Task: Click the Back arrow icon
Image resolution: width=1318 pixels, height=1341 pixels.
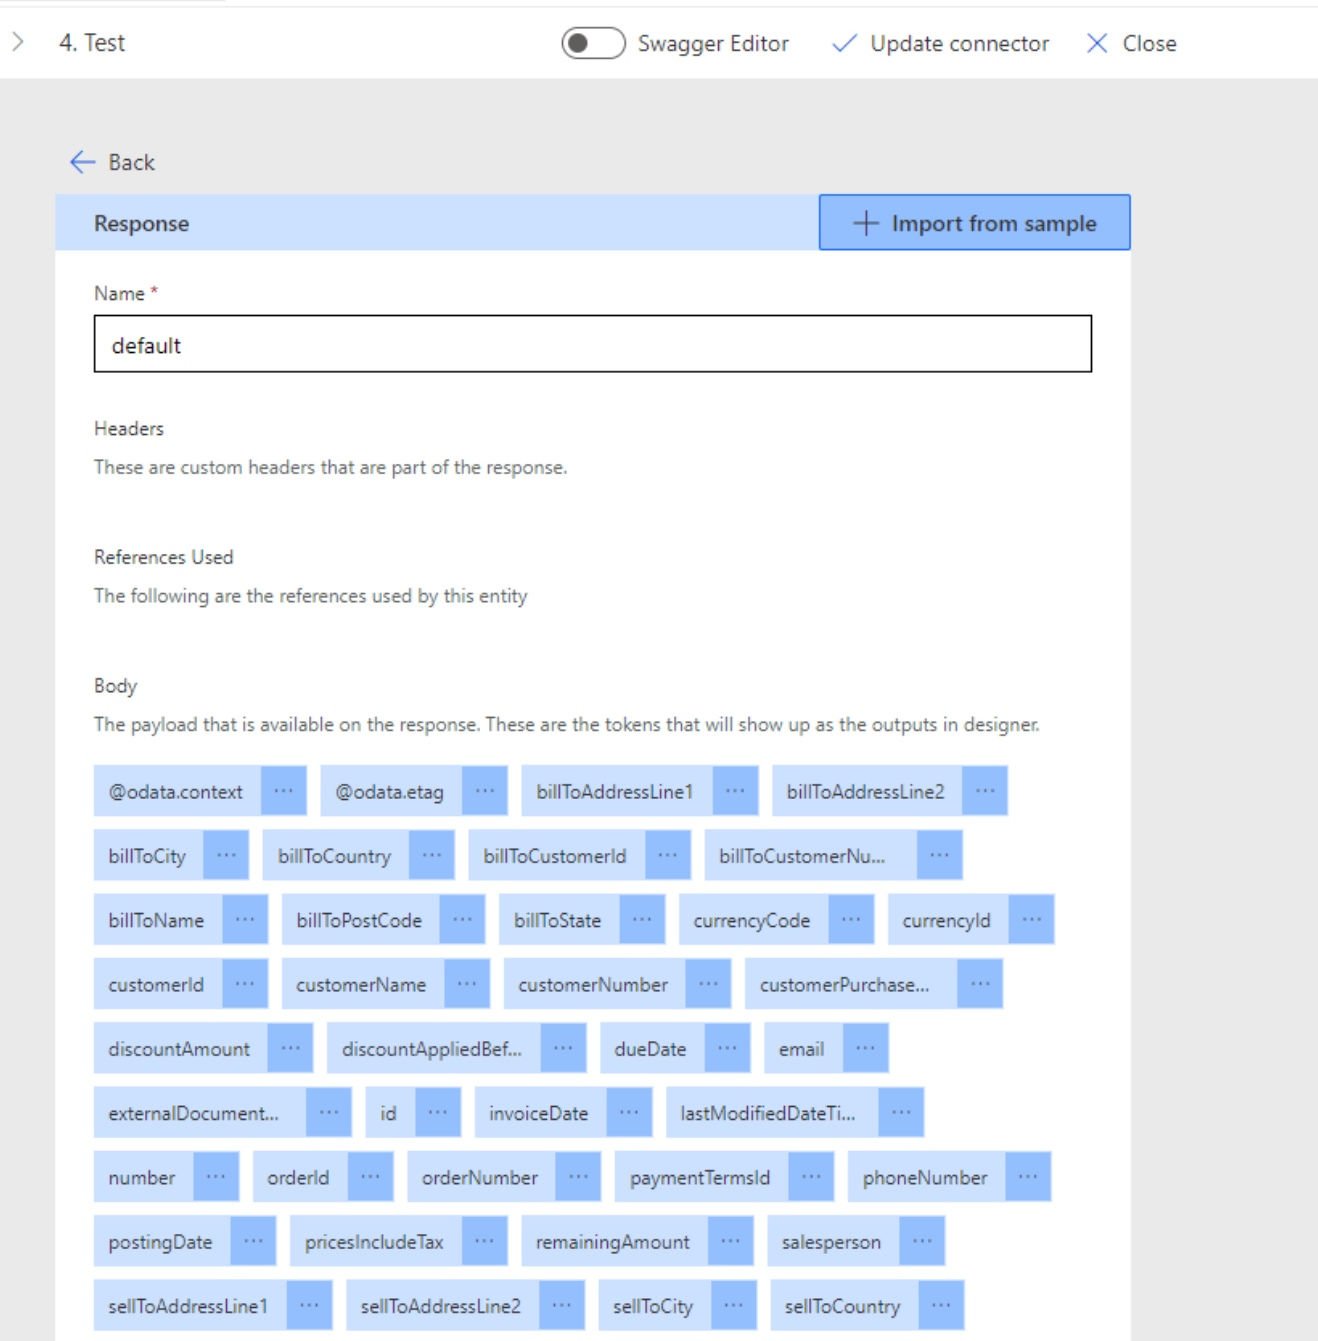Action: [x=82, y=162]
